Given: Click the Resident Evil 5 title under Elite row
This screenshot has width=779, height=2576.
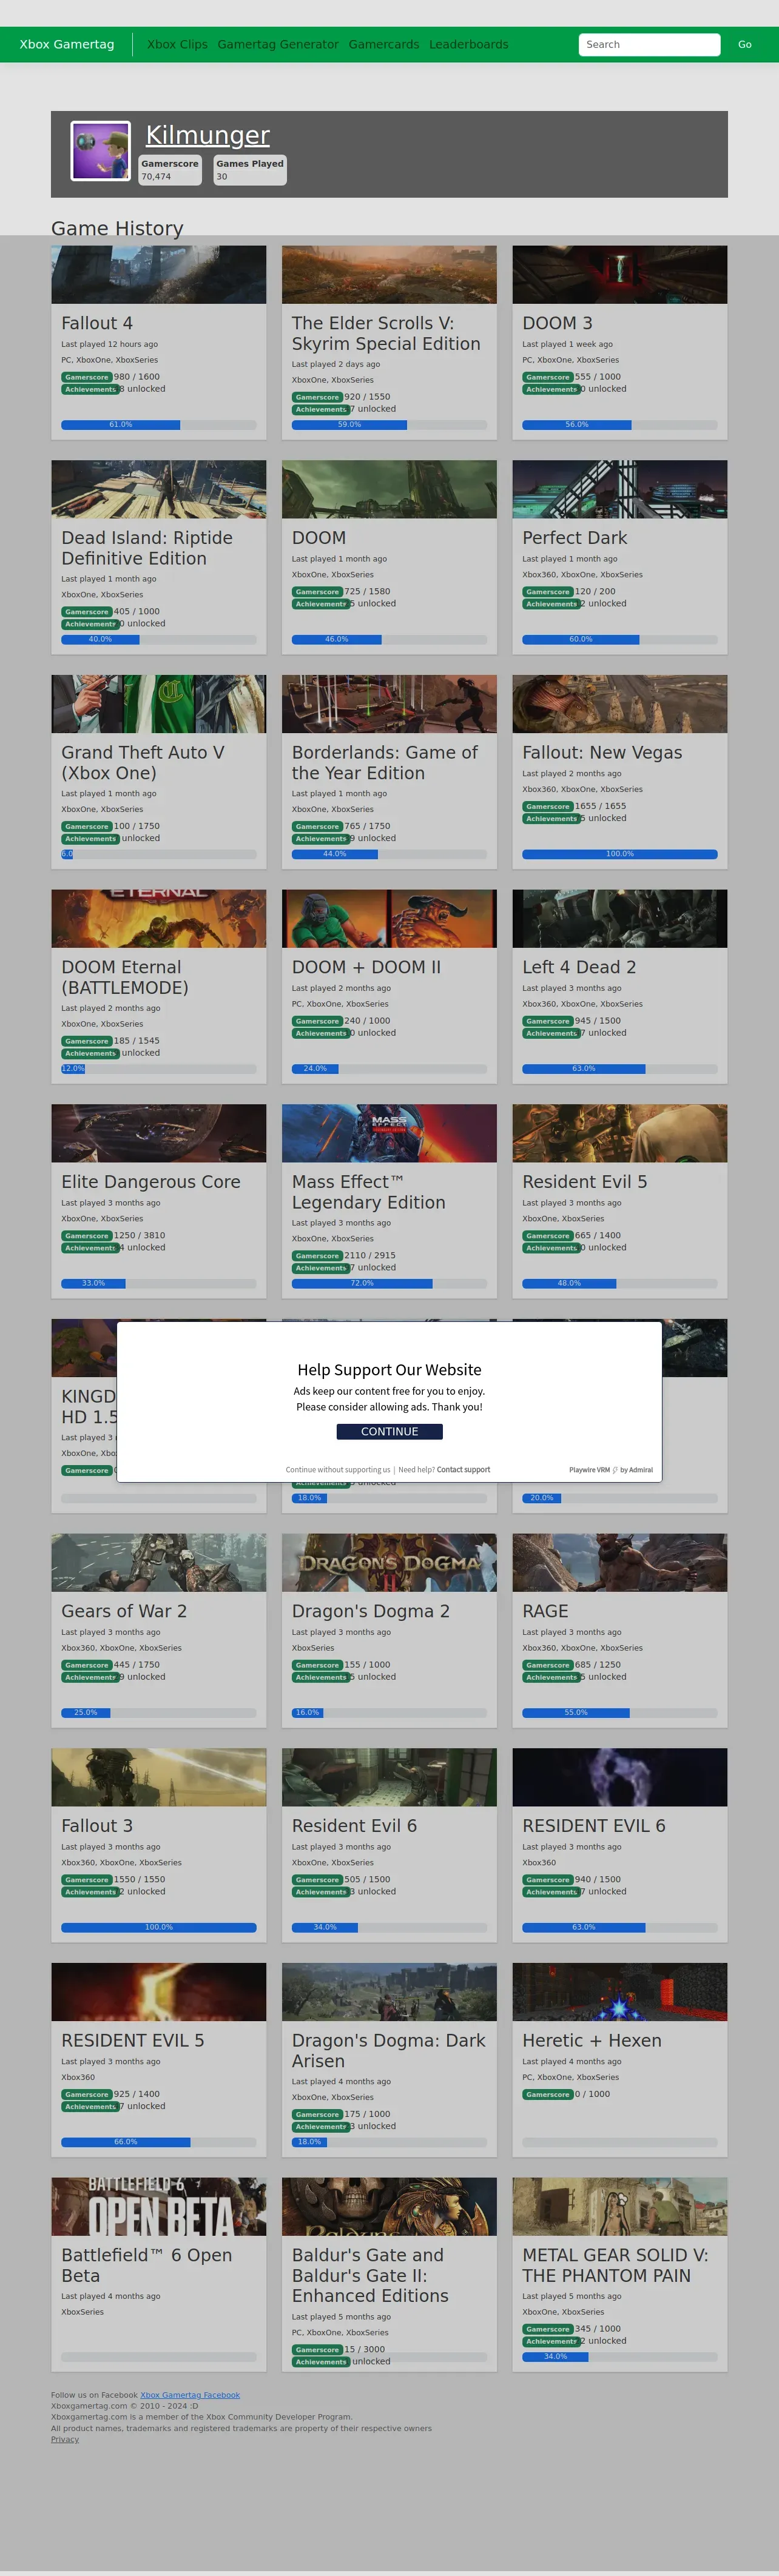Looking at the screenshot, I should [585, 1182].
